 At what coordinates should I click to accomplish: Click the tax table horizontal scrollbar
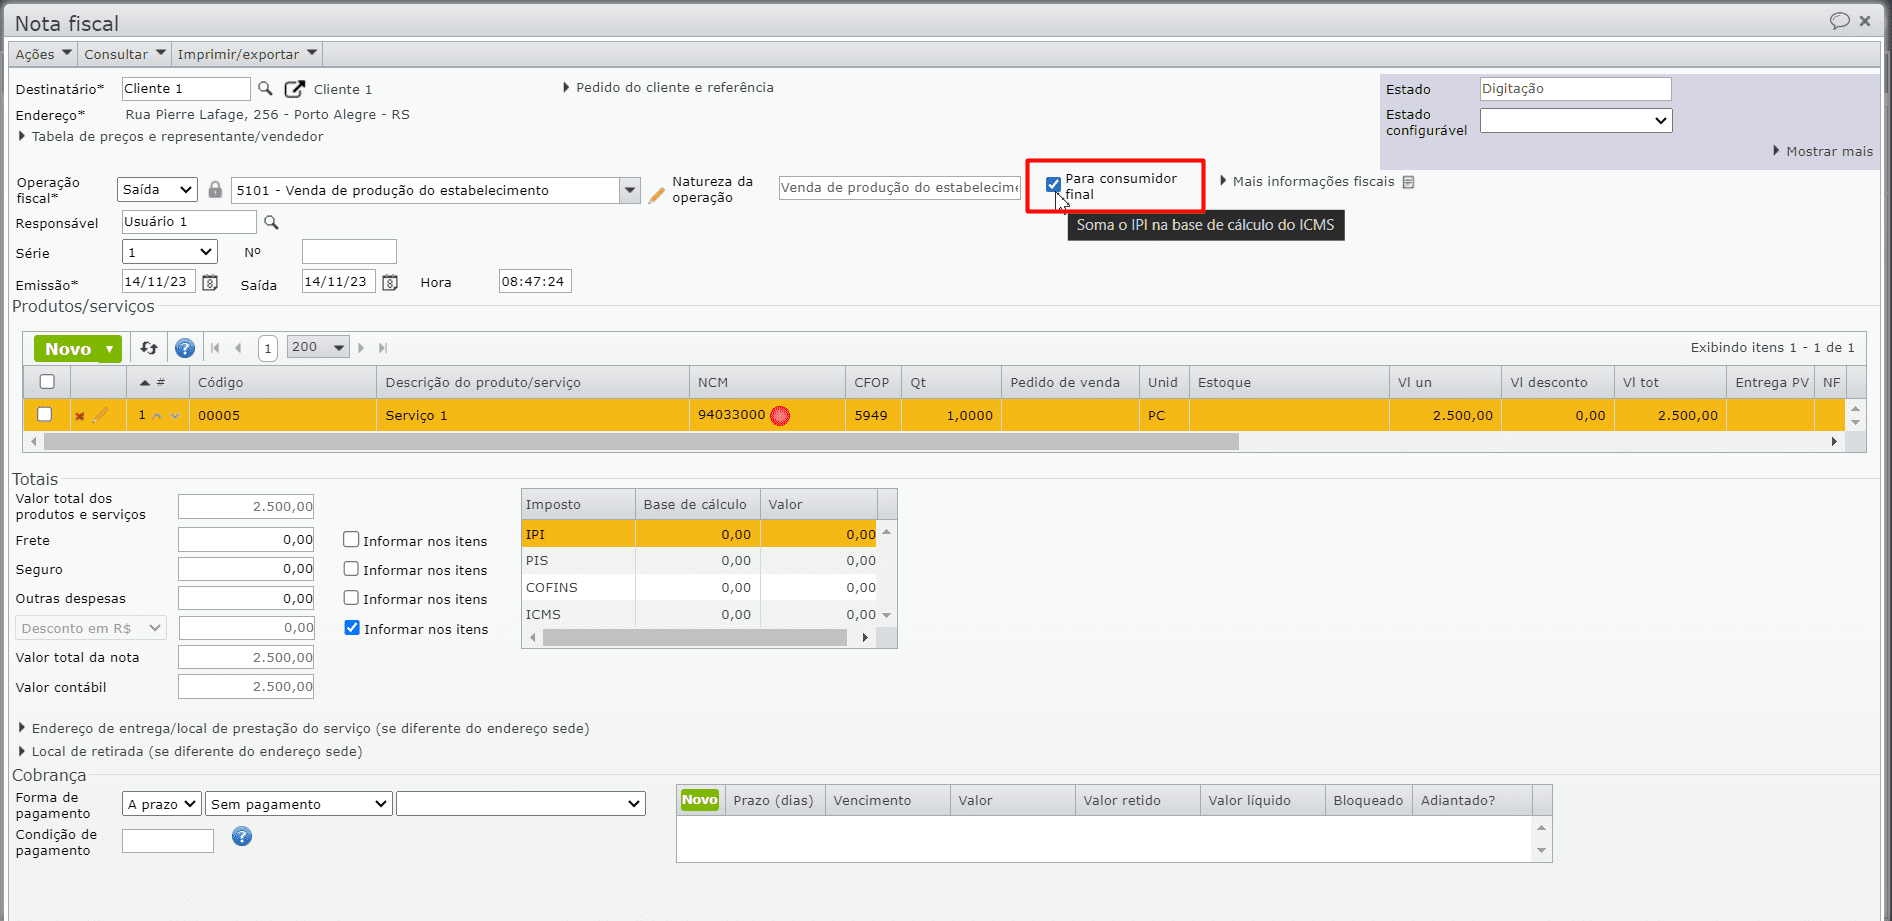coord(695,637)
